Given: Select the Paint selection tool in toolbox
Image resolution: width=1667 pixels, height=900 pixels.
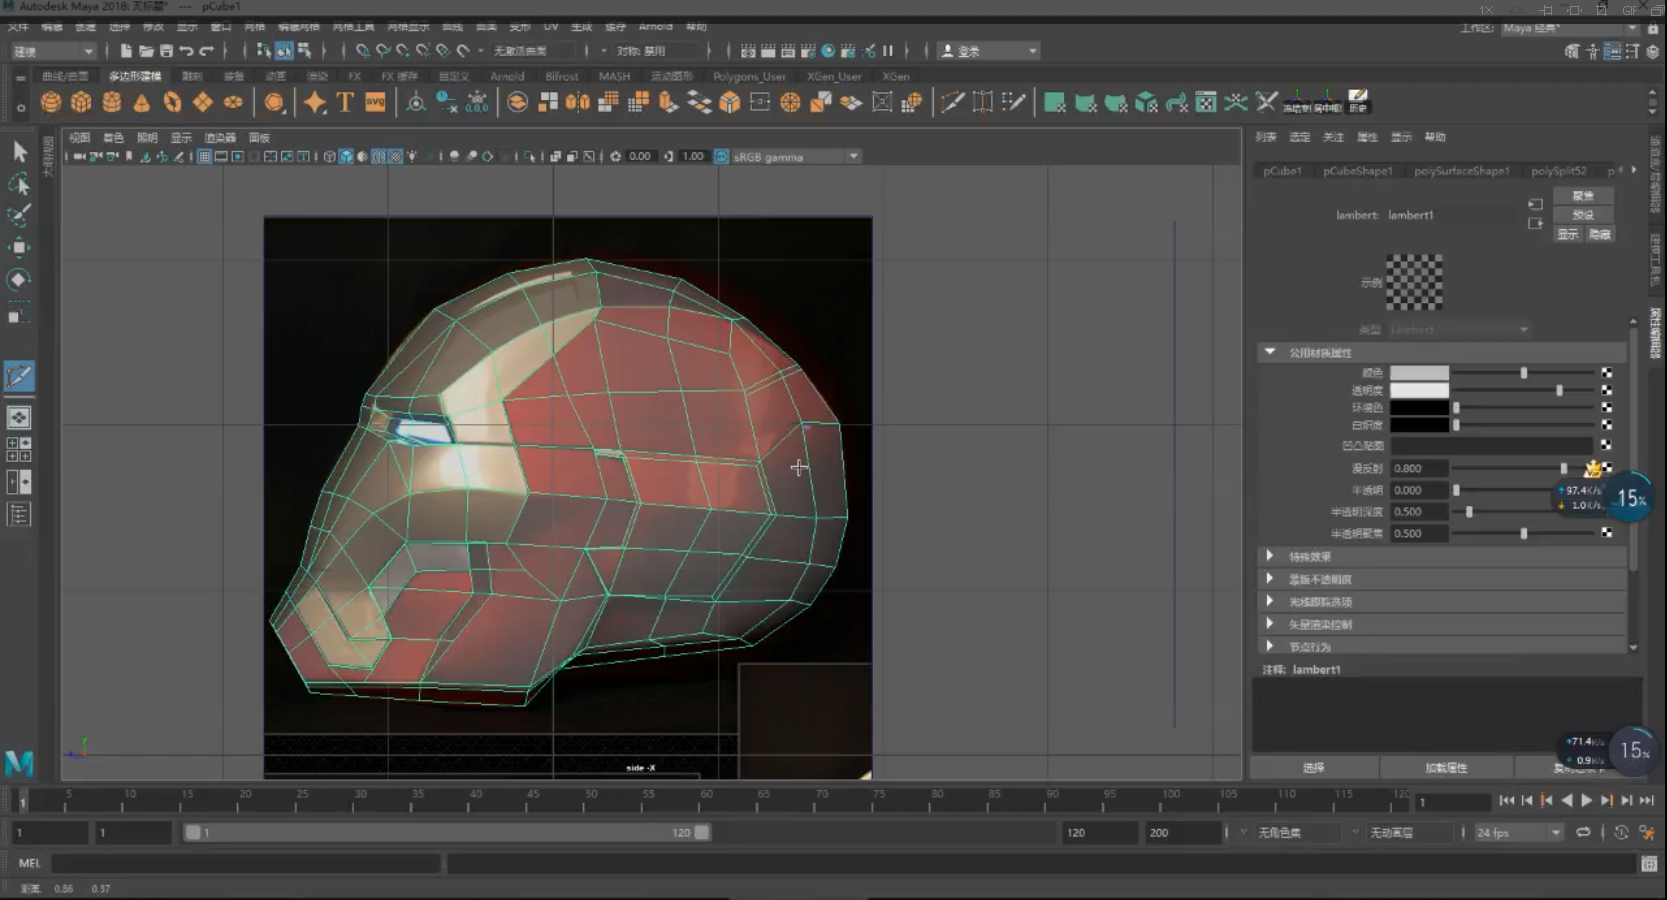Looking at the screenshot, I should point(19,215).
